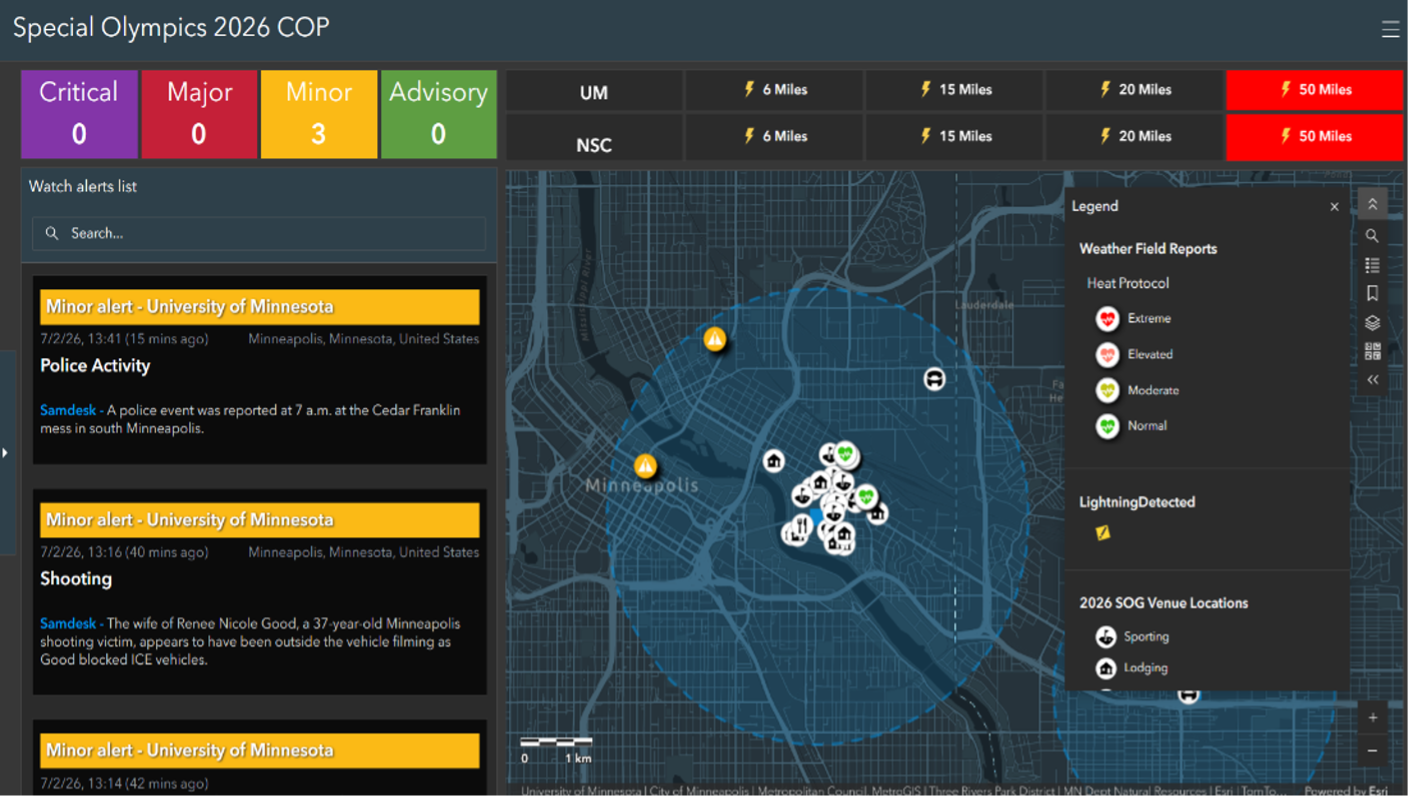Select the UM 20 Miles lightning indicator
This screenshot has width=1411, height=800.
[x=1135, y=90]
